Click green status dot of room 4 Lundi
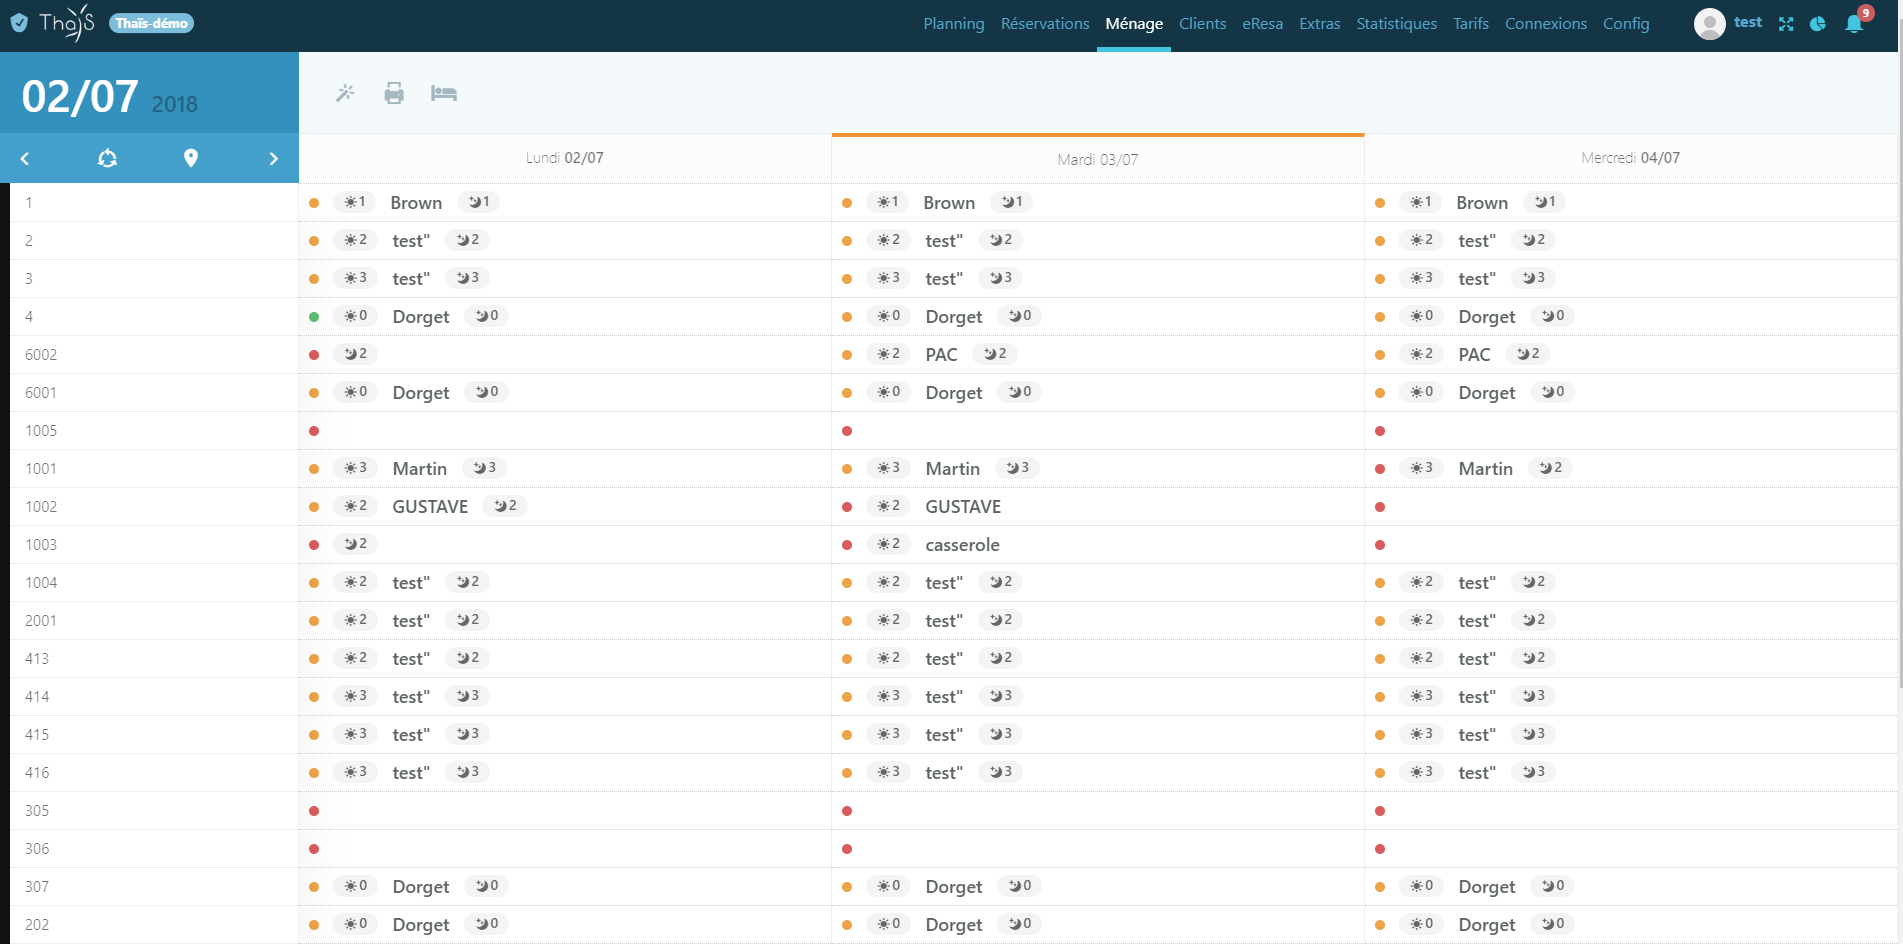 coord(314,317)
